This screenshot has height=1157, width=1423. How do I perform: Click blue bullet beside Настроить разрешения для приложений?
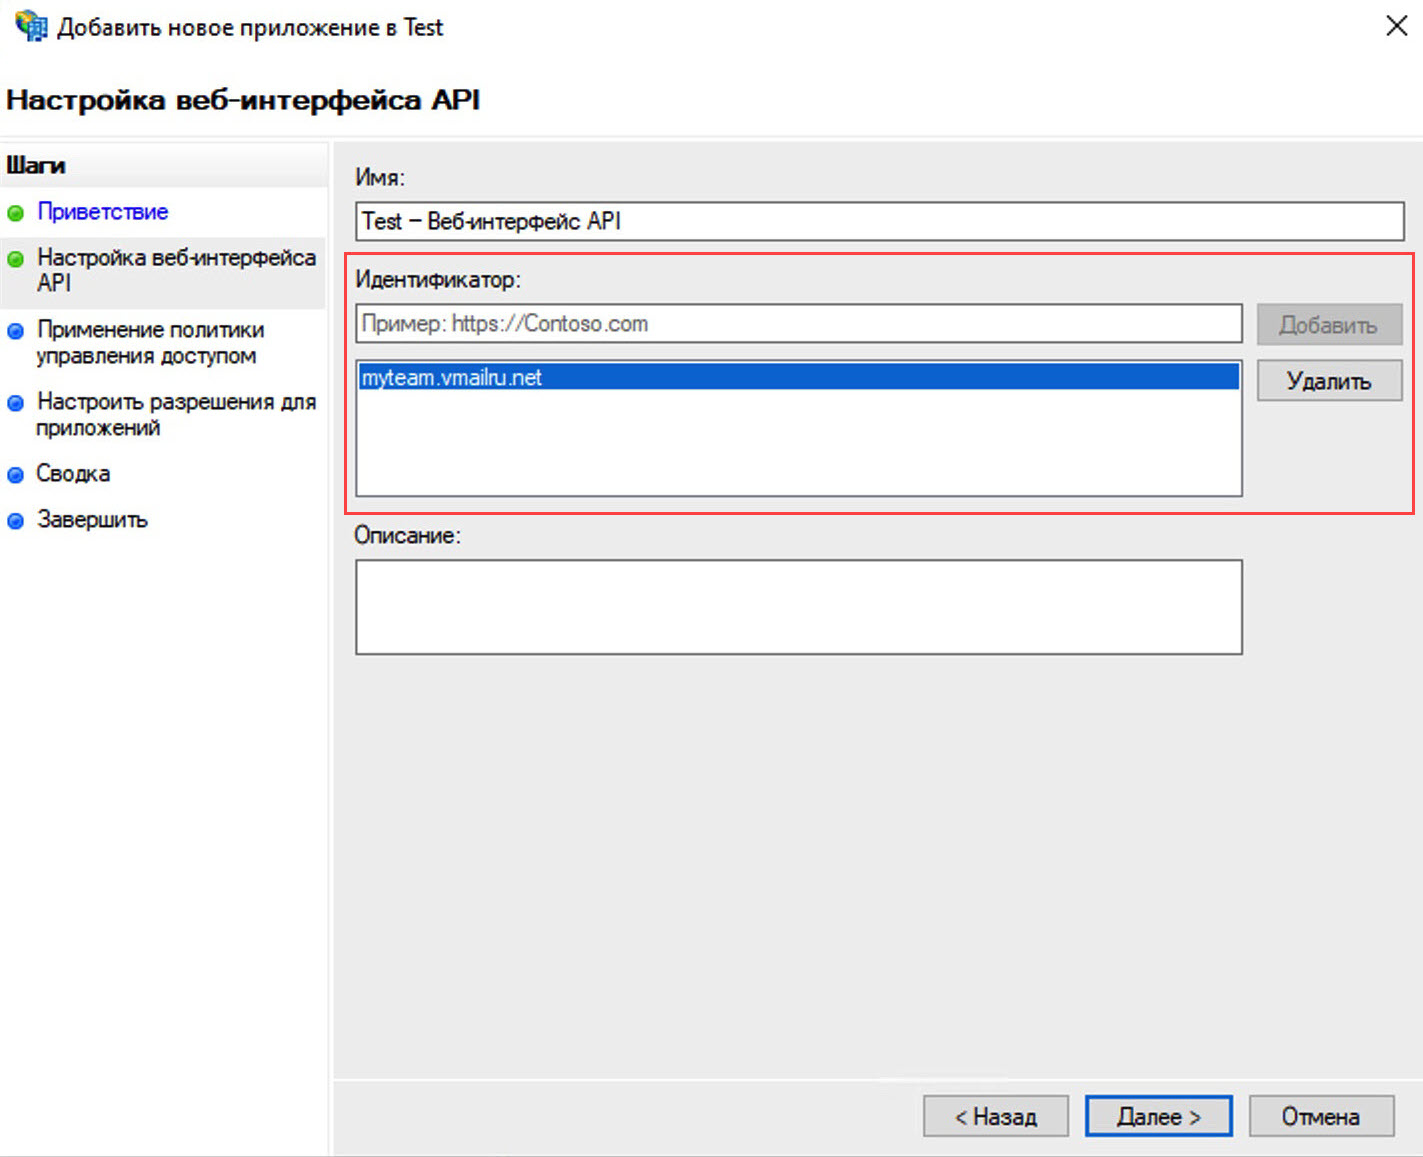16,403
